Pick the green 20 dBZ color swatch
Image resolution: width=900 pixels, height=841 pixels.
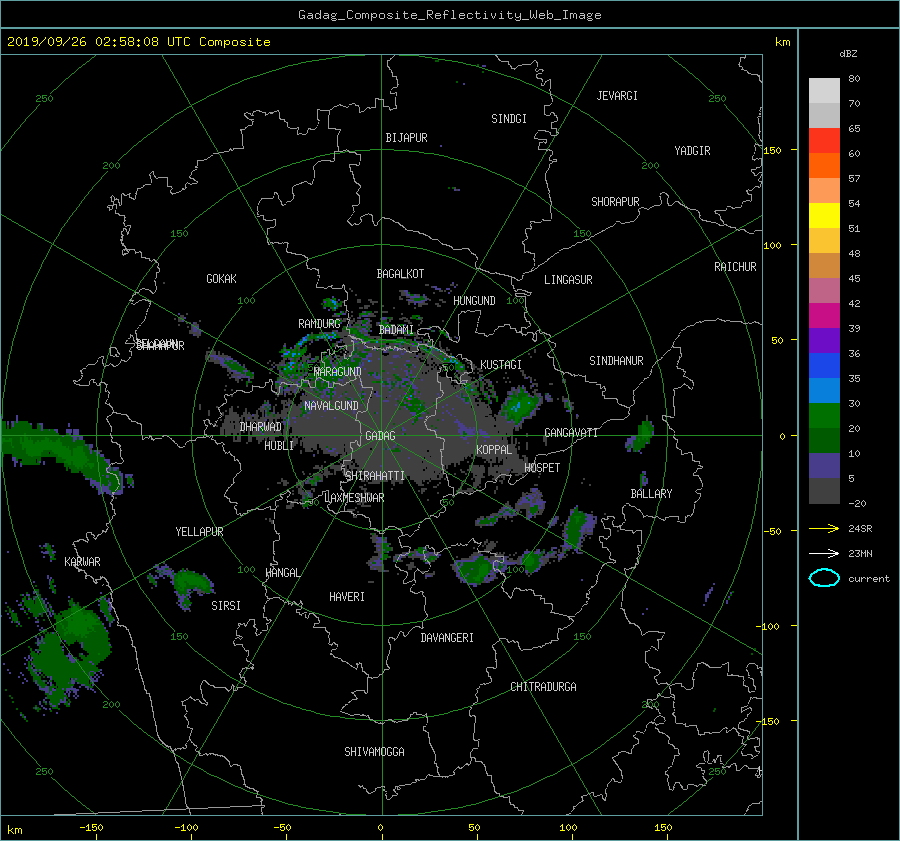click(x=824, y=416)
